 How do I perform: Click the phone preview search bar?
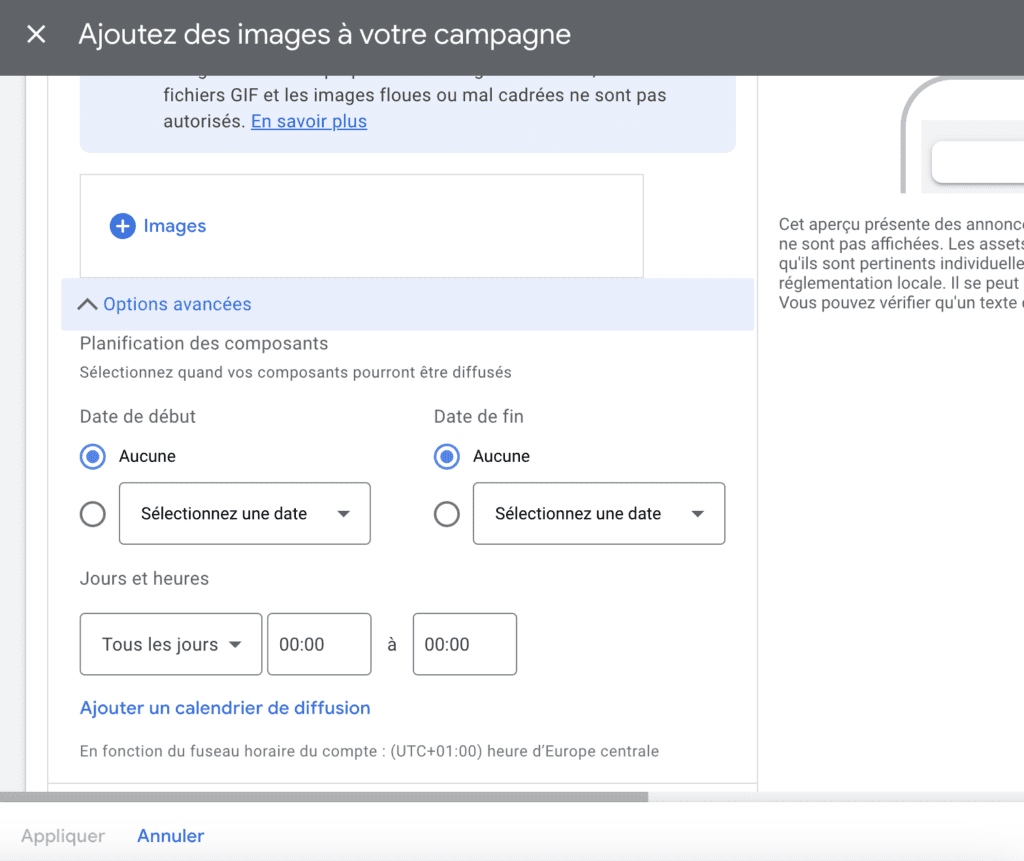point(977,162)
